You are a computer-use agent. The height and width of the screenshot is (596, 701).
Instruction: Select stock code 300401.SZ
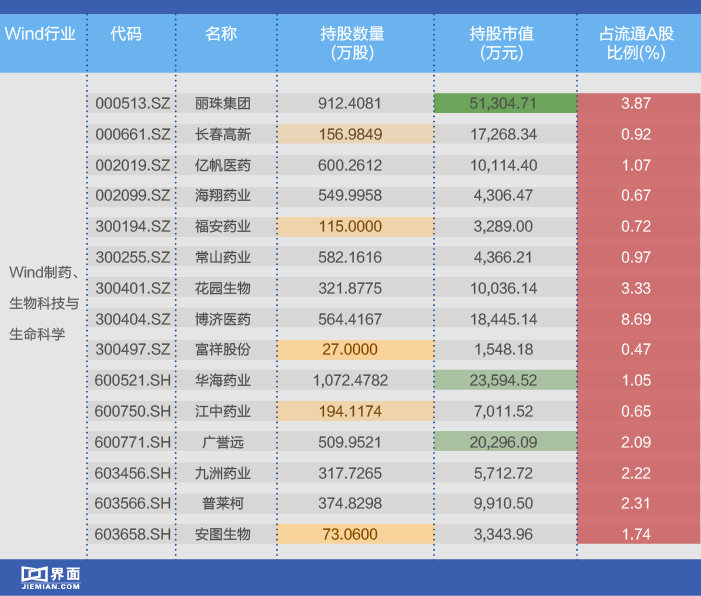[133, 288]
